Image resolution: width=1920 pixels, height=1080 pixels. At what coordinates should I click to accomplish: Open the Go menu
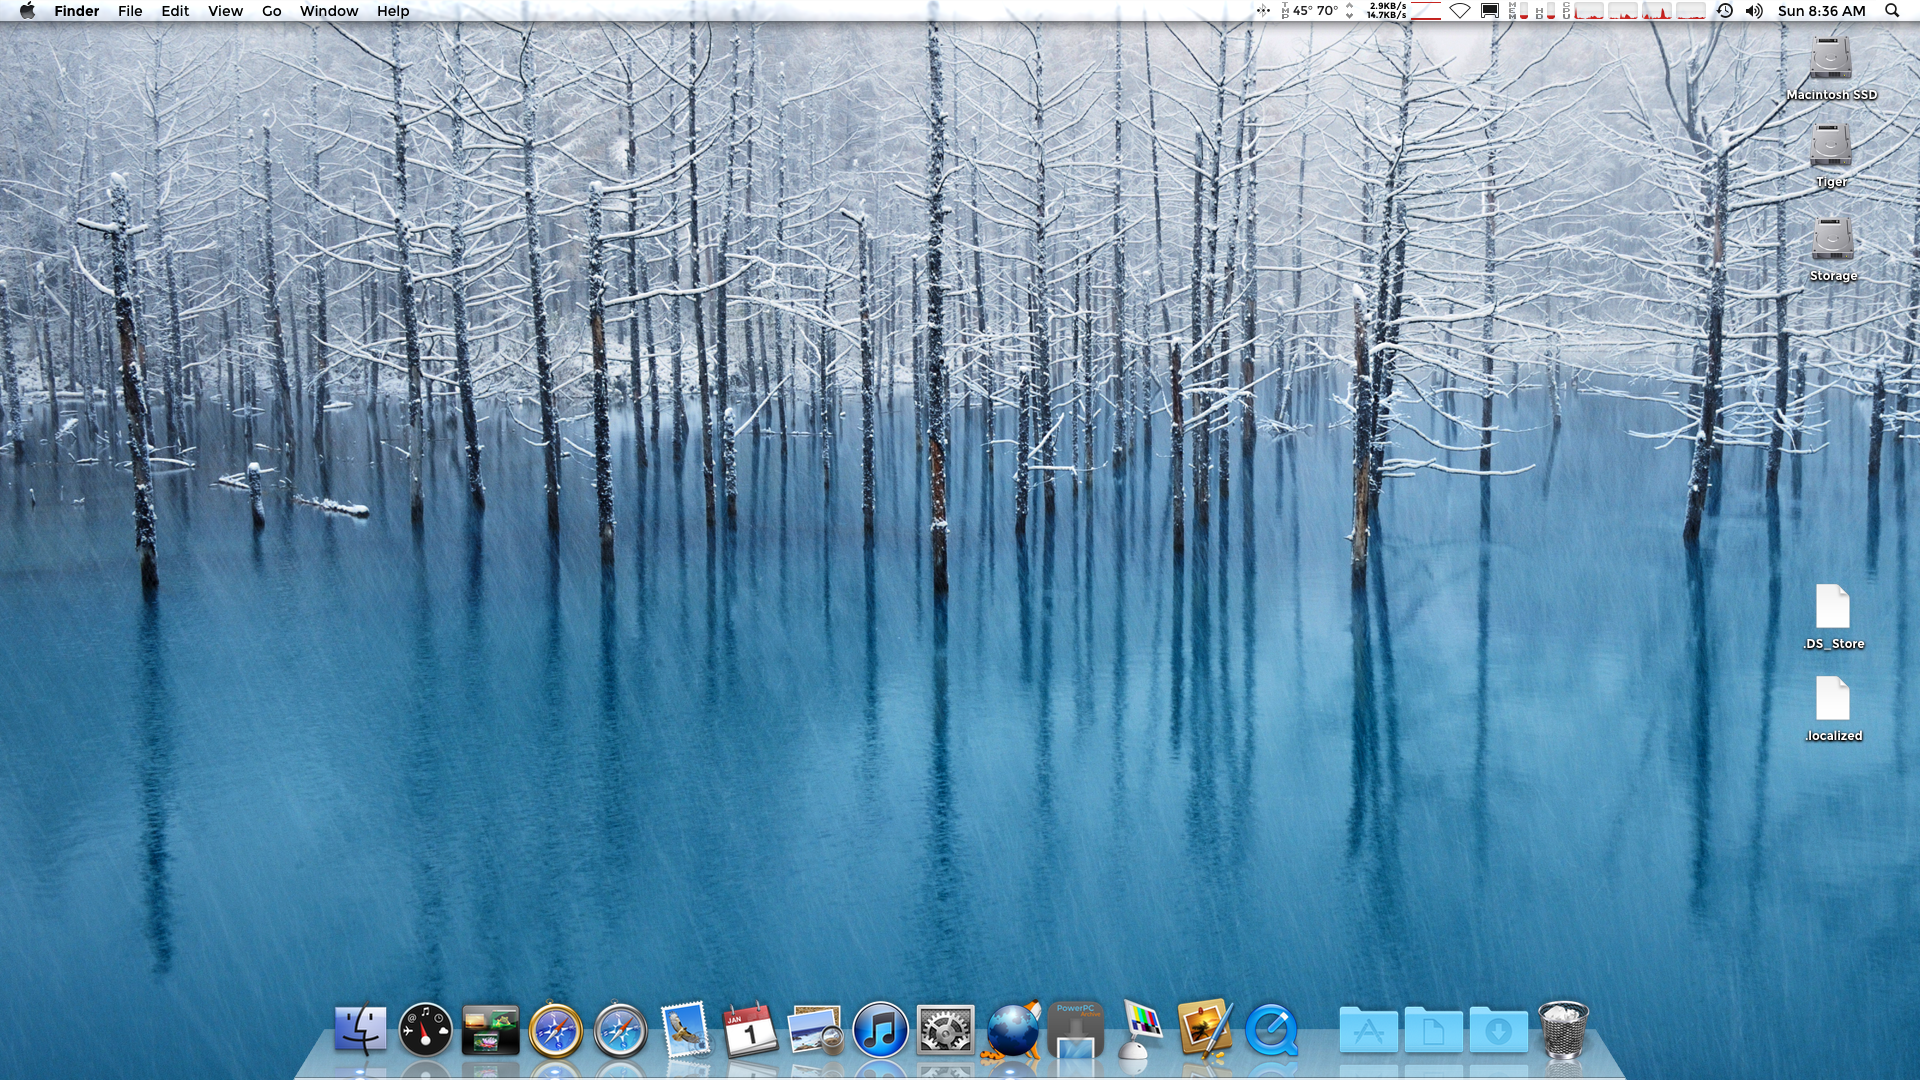coord(271,11)
